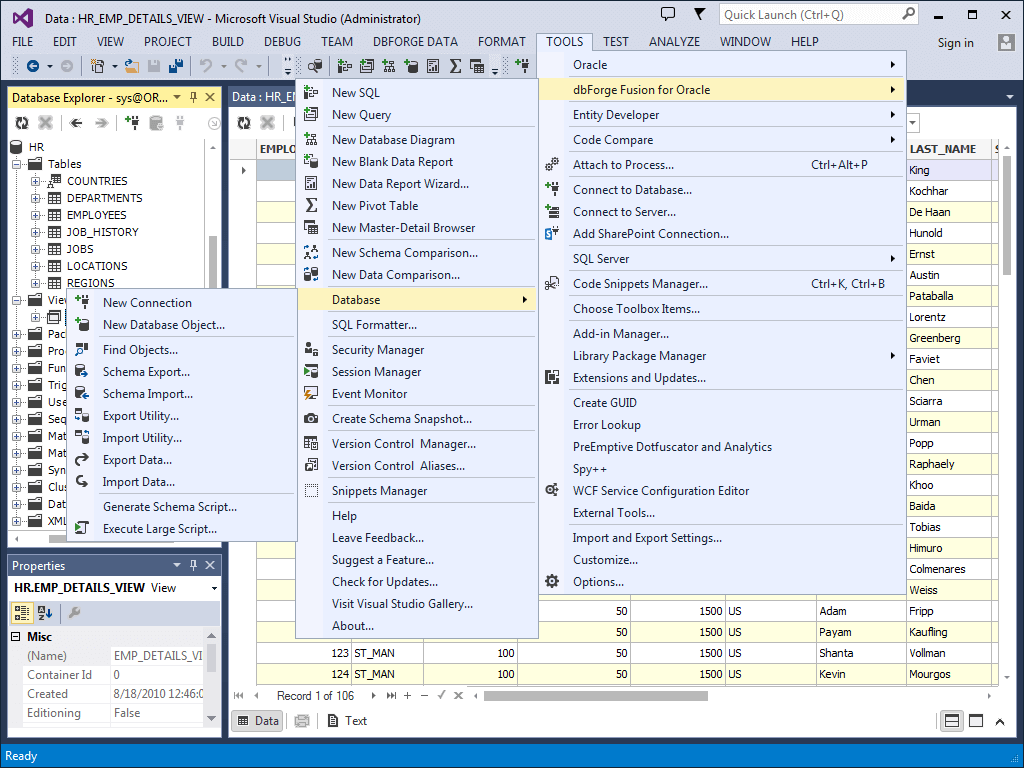This screenshot has height=768, width=1024.
Task: Click the horizontal scrollbar of data grid
Action: [595, 696]
